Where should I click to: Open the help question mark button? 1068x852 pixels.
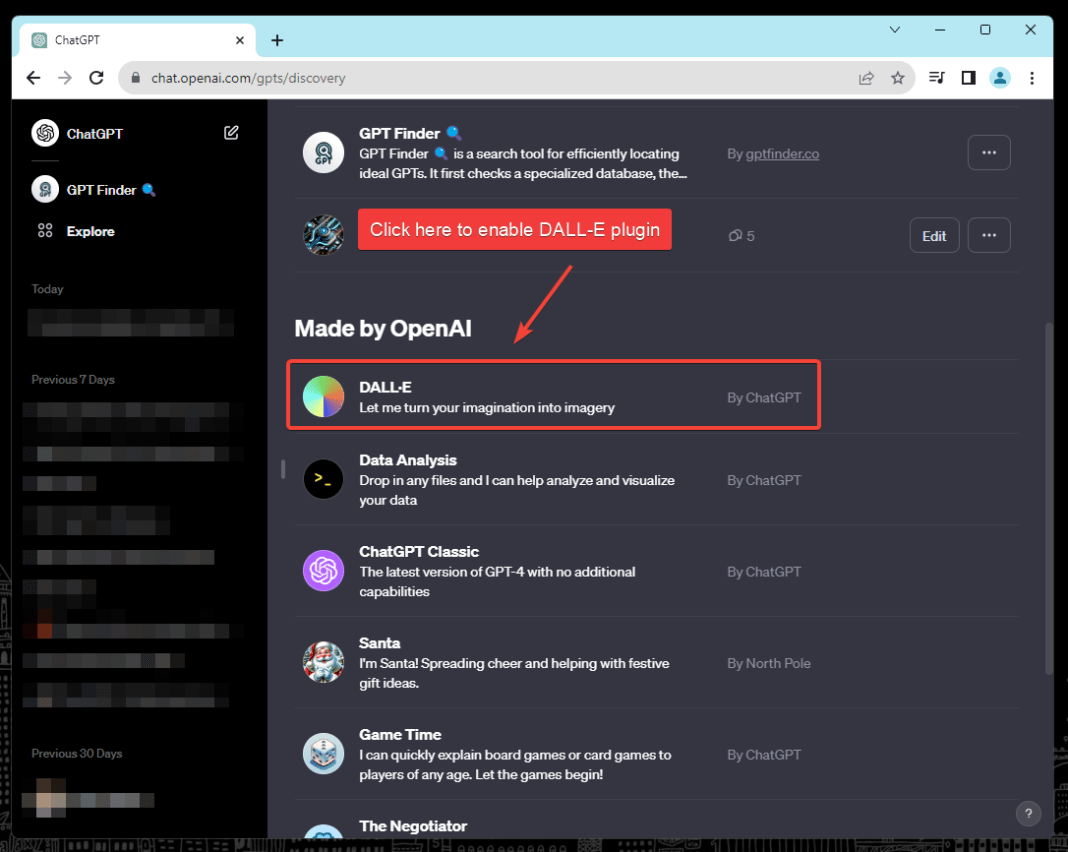pyautogui.click(x=1028, y=814)
